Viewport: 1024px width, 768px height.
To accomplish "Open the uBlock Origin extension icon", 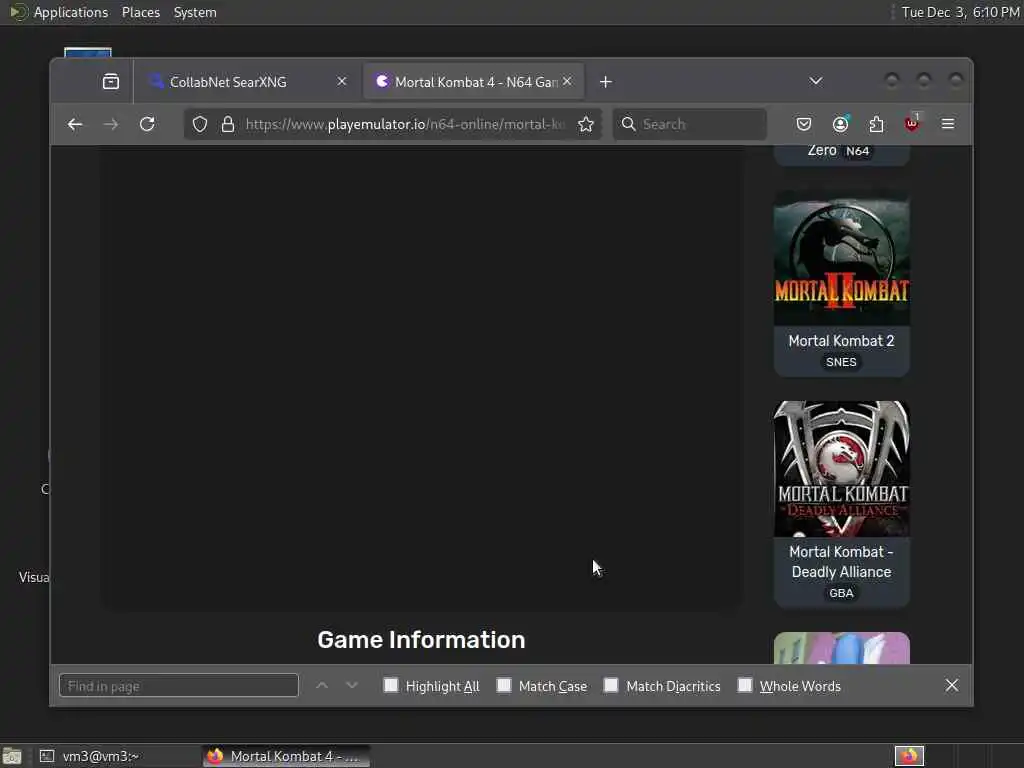I will tap(912, 123).
